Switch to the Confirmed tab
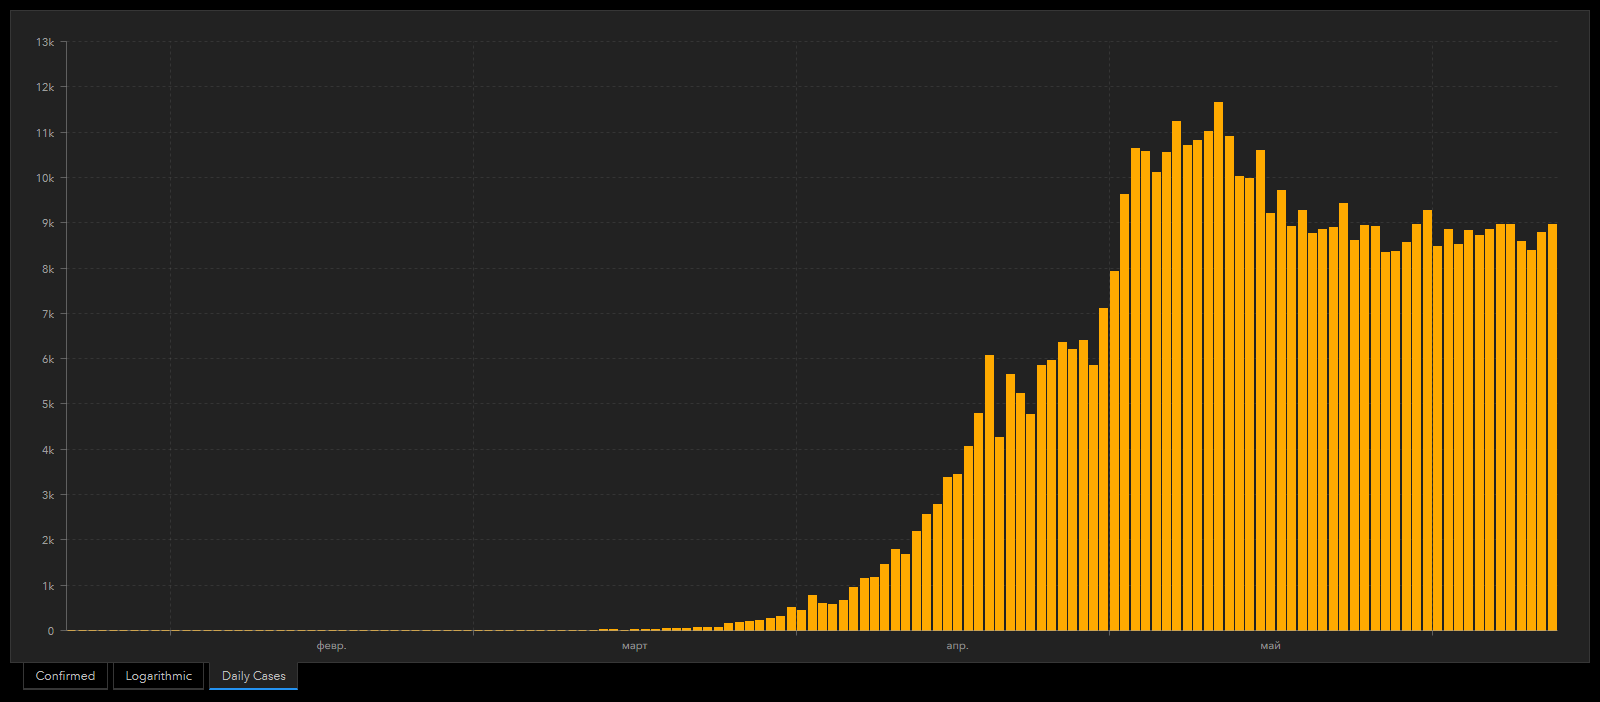 click(65, 676)
